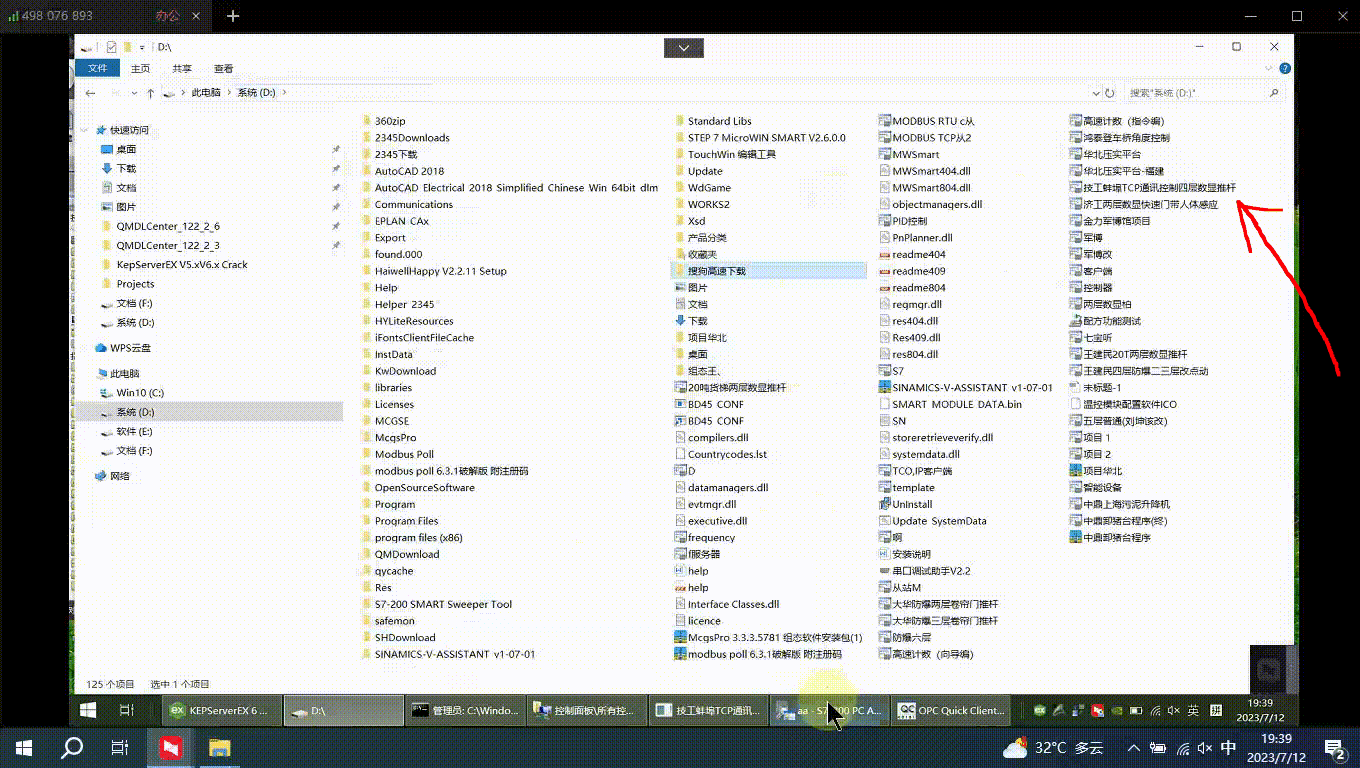Open the recent locations dropdown
1360x768 pixels.
pos(133,92)
